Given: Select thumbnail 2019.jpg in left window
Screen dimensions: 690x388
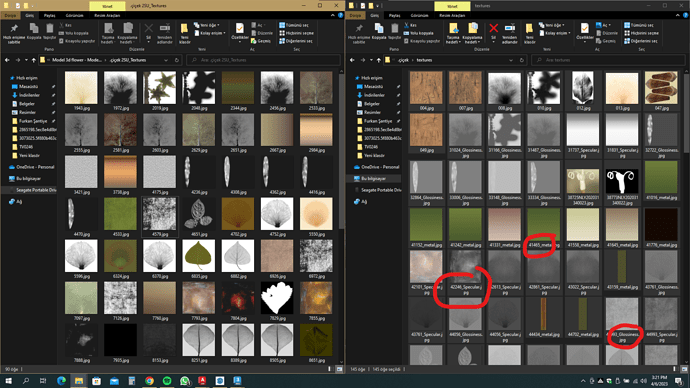Looking at the screenshot, I should tap(160, 91).
